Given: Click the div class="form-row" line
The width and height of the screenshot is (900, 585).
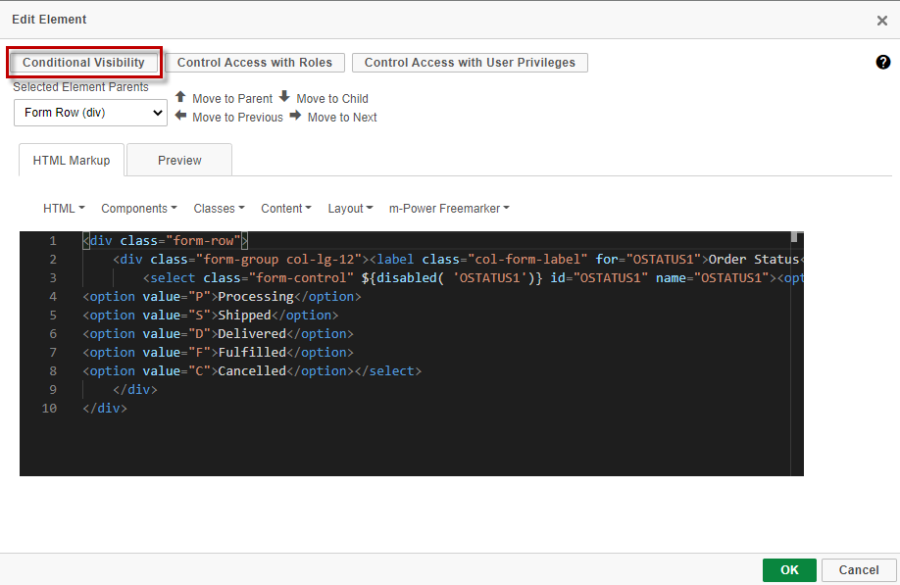Looking at the screenshot, I should point(165,241).
